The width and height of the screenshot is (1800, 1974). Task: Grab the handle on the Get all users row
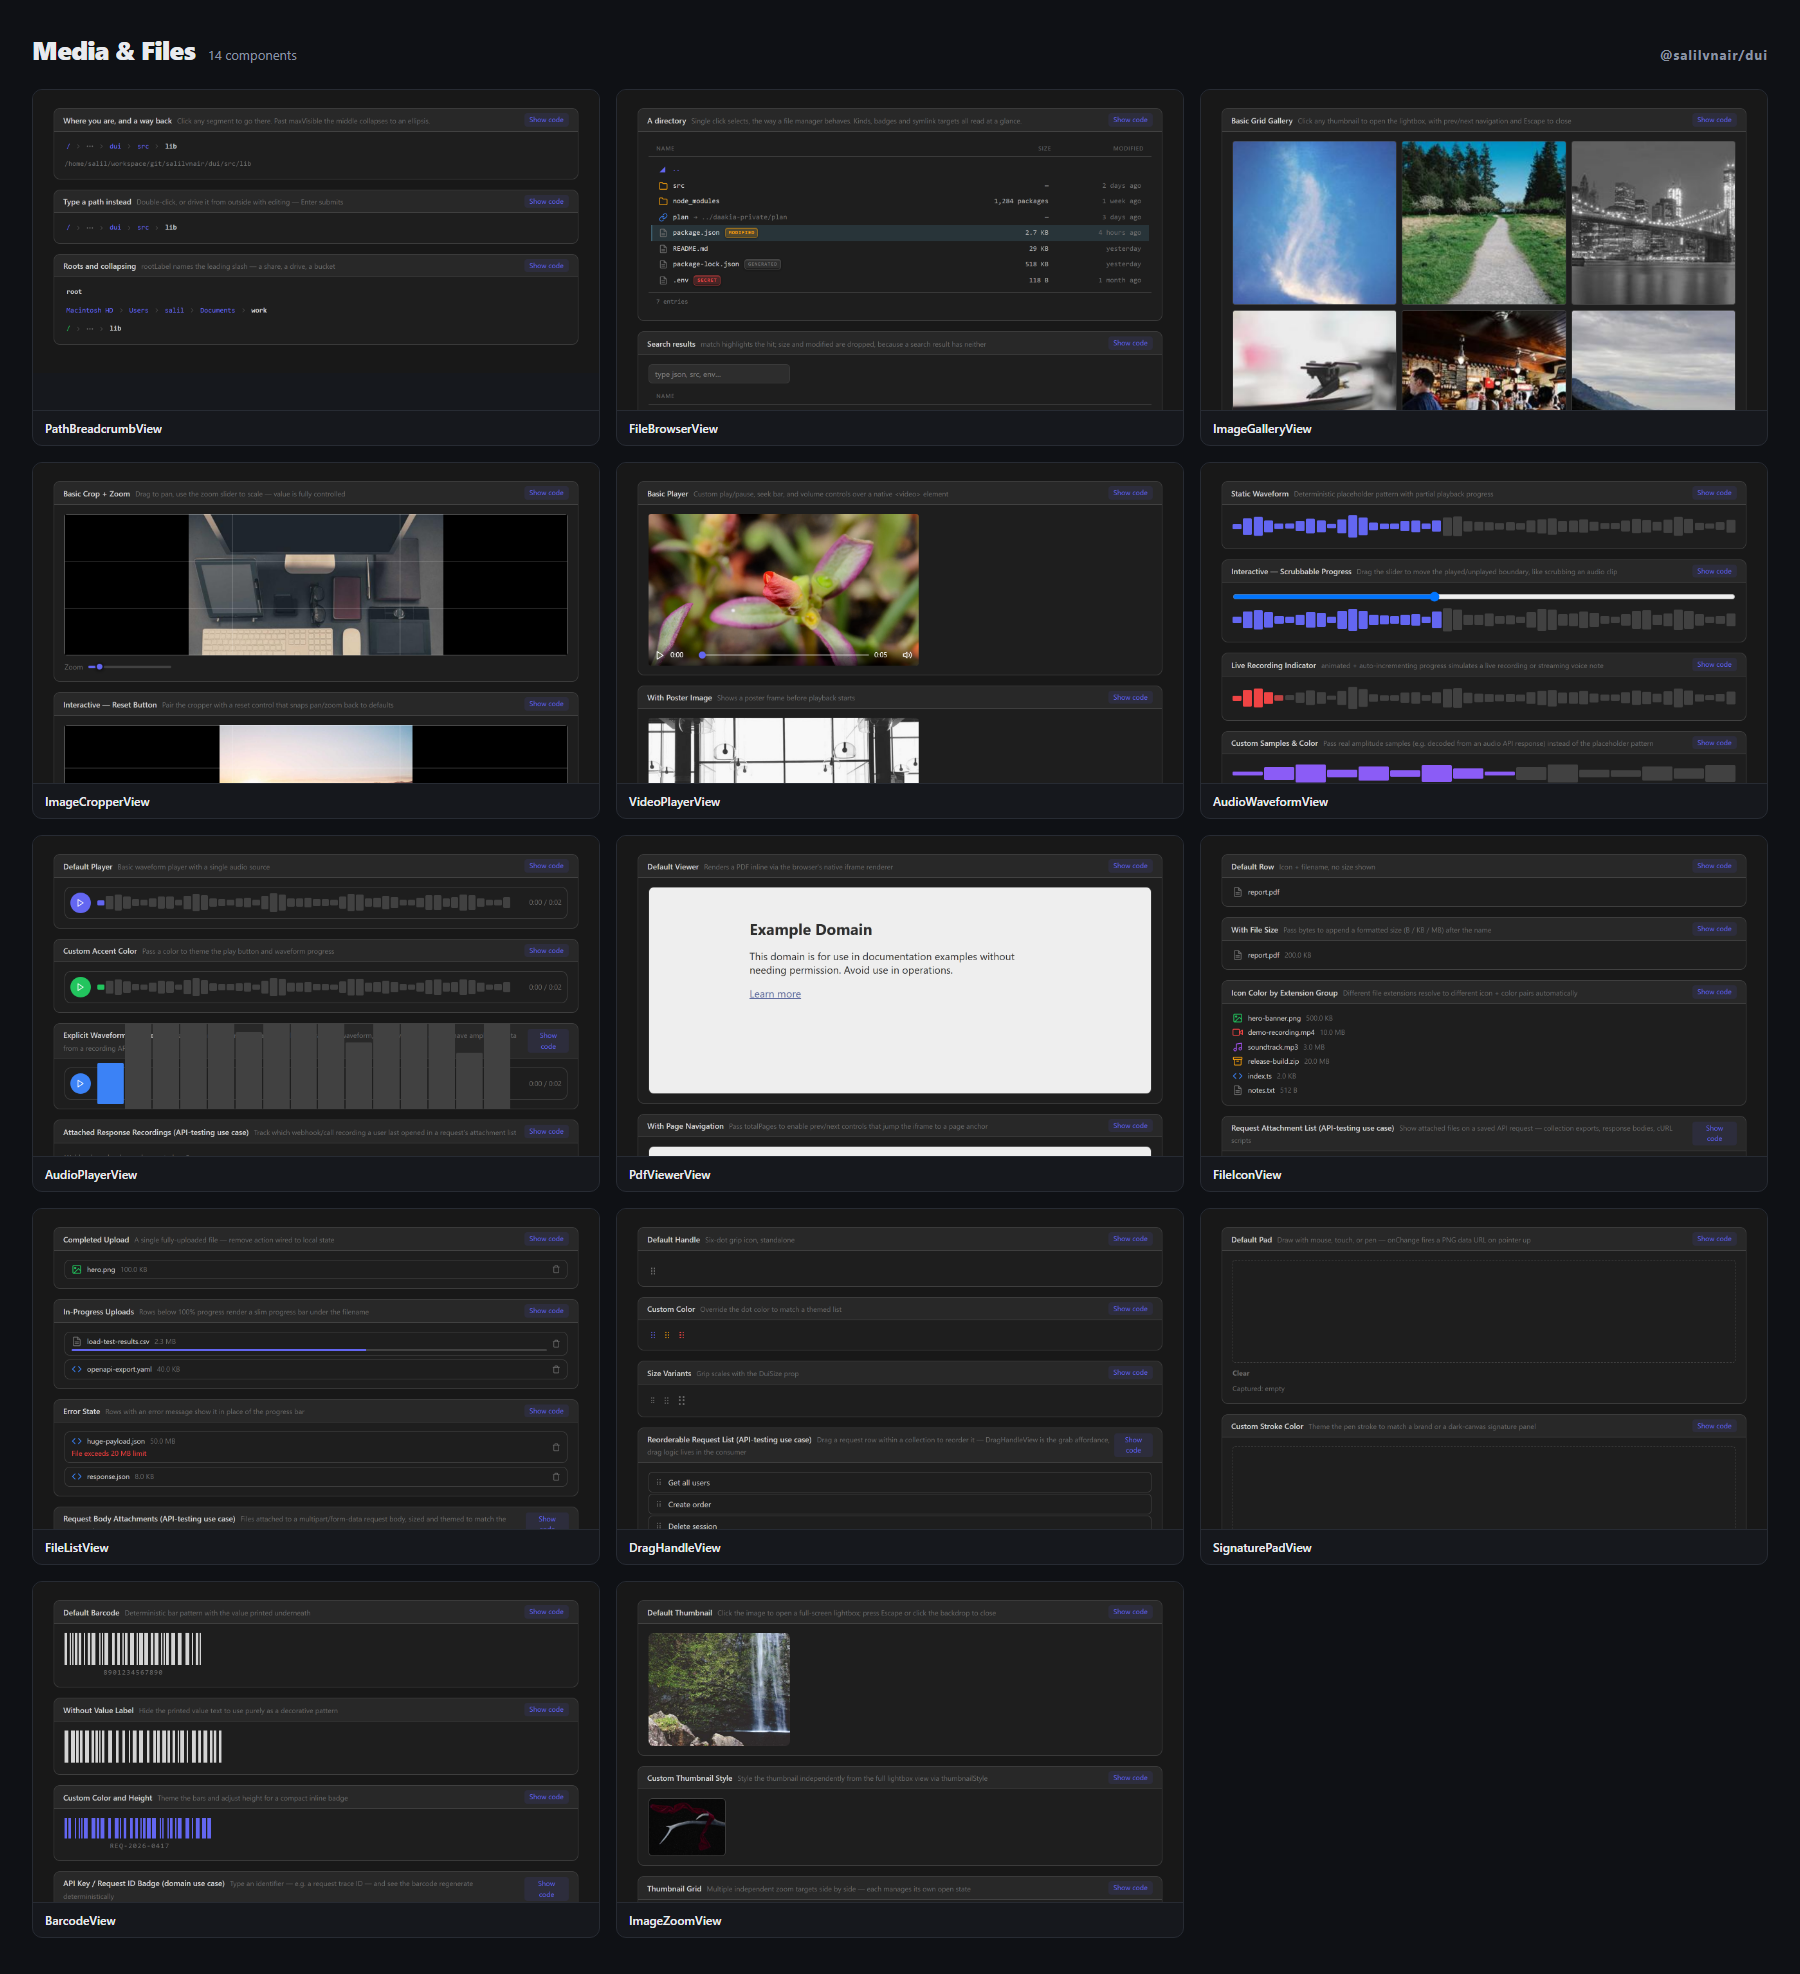tap(659, 1483)
